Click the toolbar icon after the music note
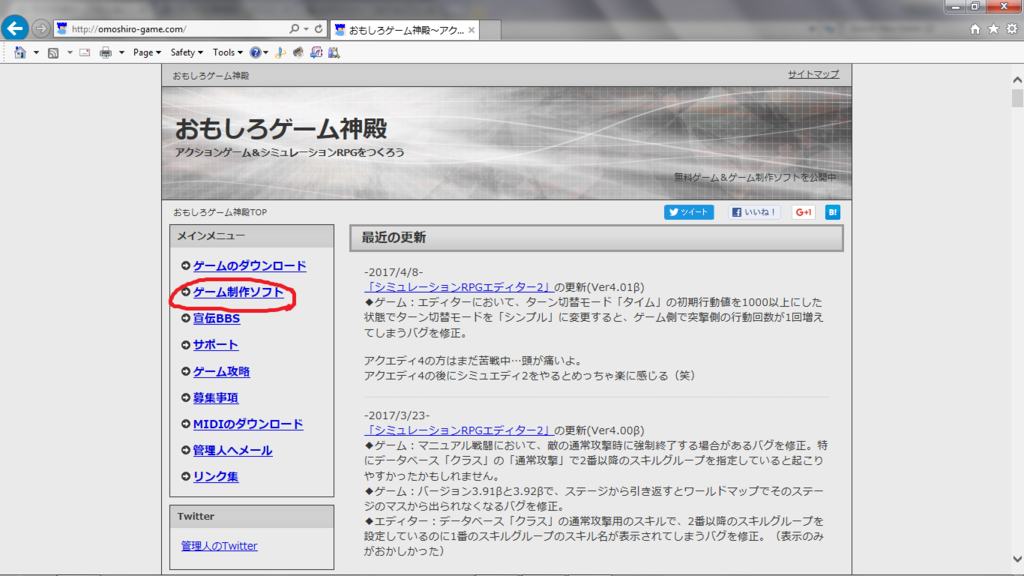Viewport: 1024px width, 576px height. pyautogui.click(x=298, y=52)
